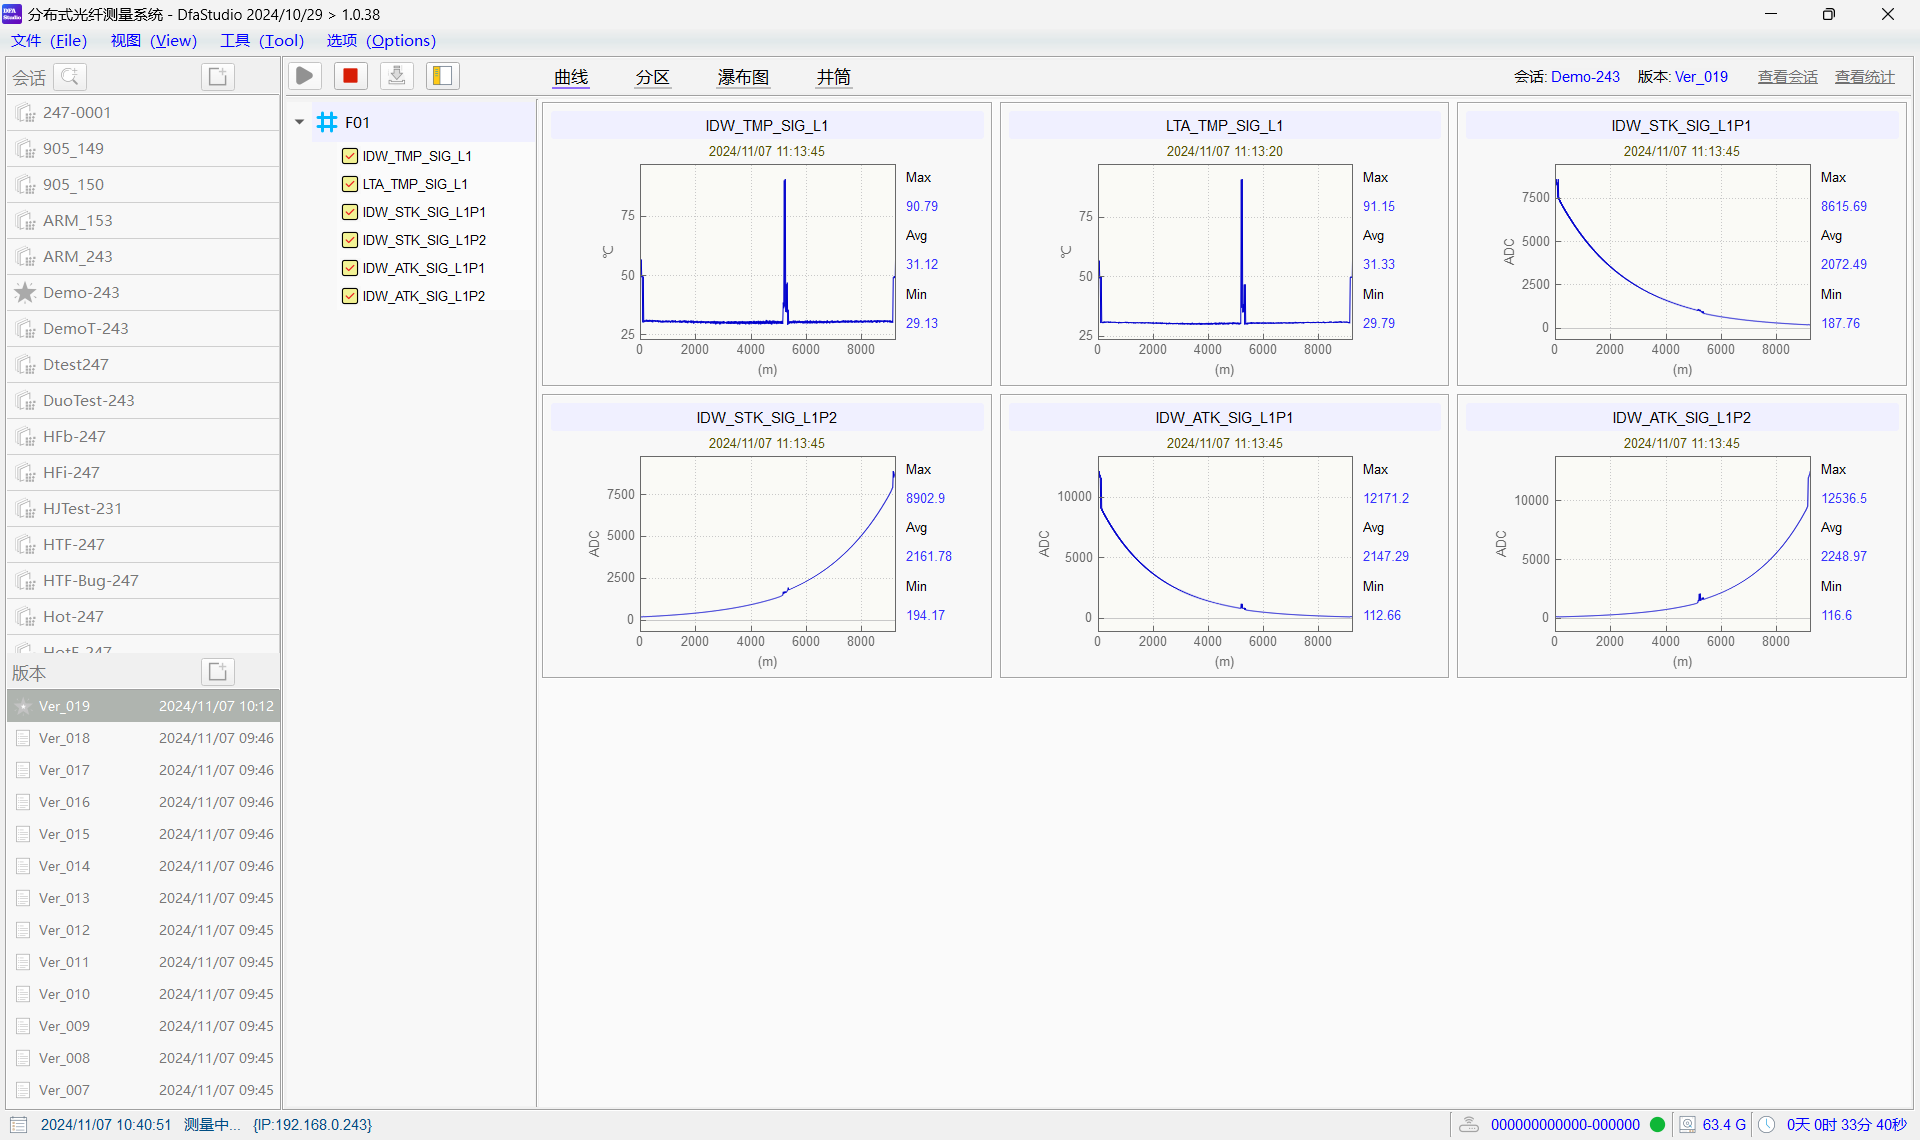Click the 查看会话 link
The height and width of the screenshot is (1140, 1920).
[1787, 77]
